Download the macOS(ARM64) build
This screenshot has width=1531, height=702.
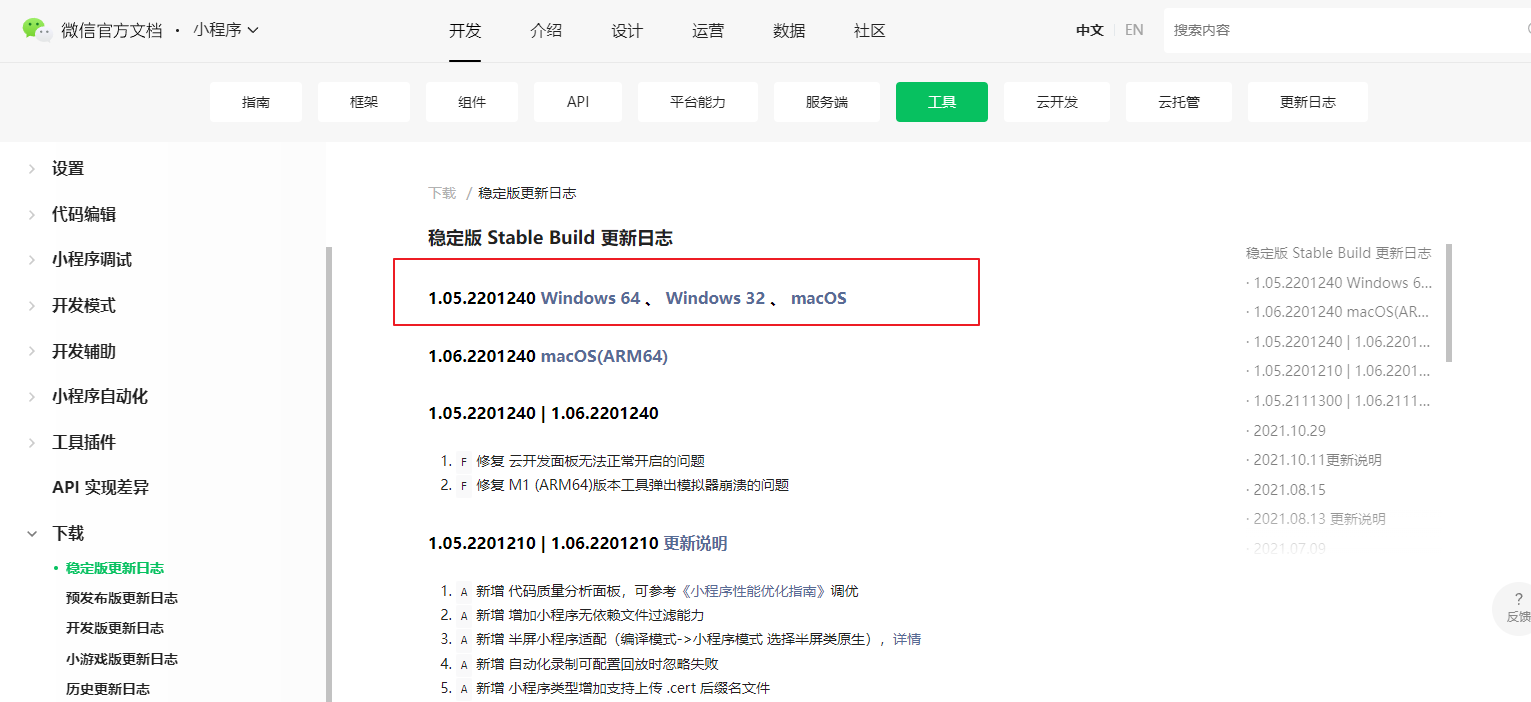tap(604, 356)
